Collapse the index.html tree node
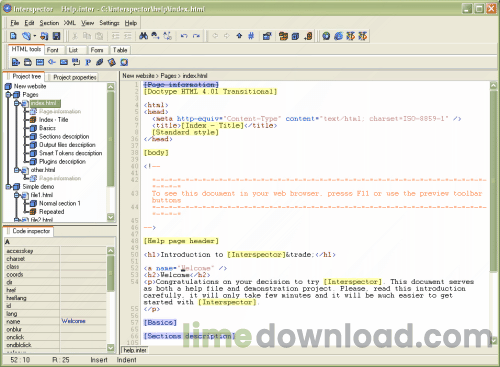Screen dimensions: 500x367 click(x=16, y=103)
